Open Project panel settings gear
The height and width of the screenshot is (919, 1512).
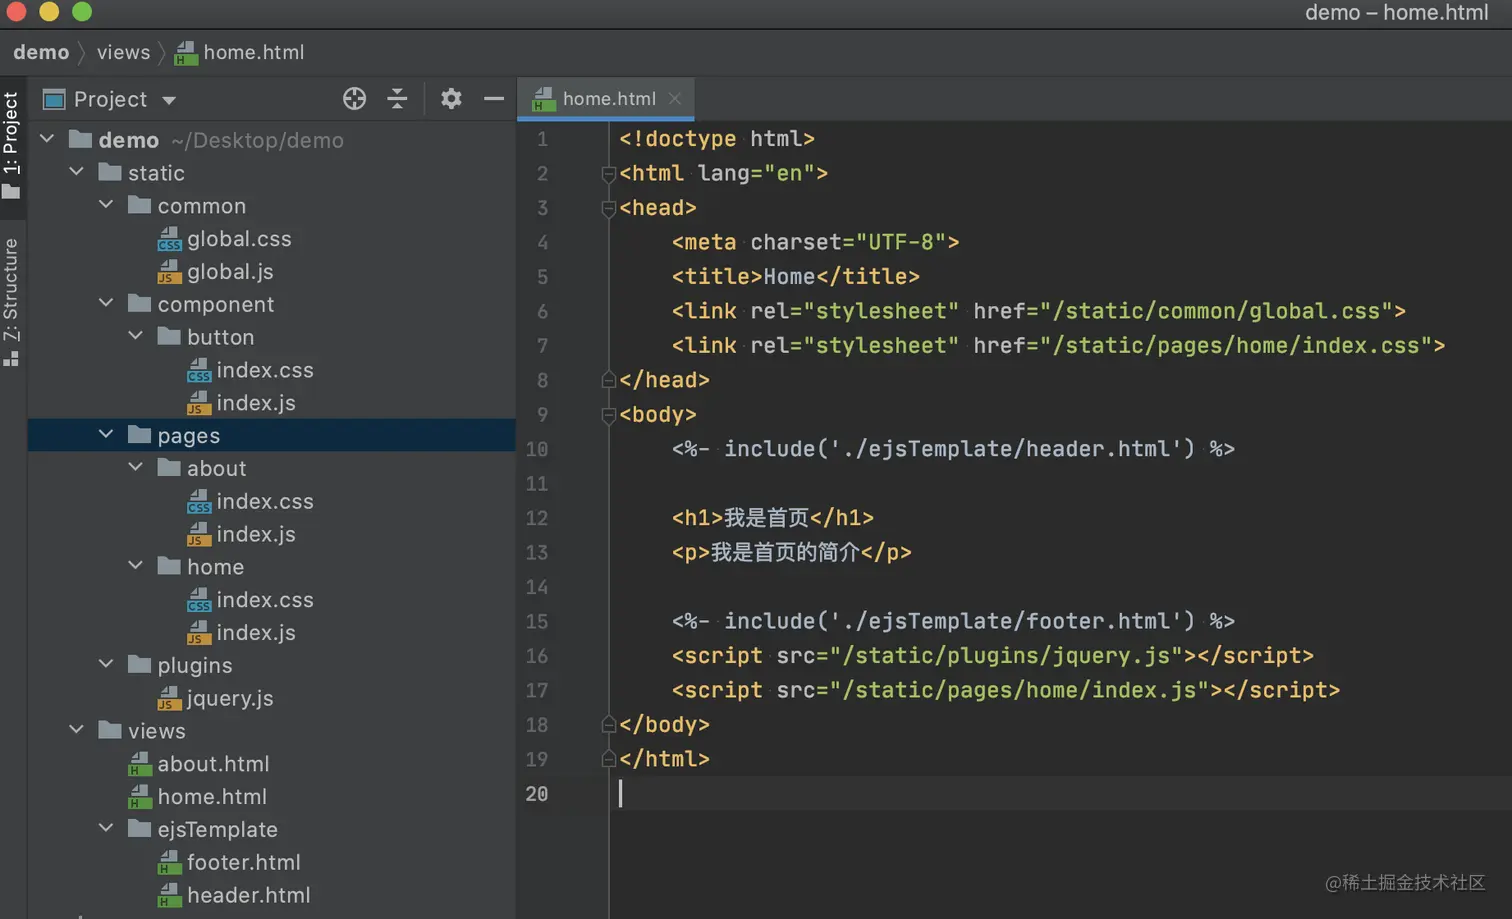click(451, 98)
